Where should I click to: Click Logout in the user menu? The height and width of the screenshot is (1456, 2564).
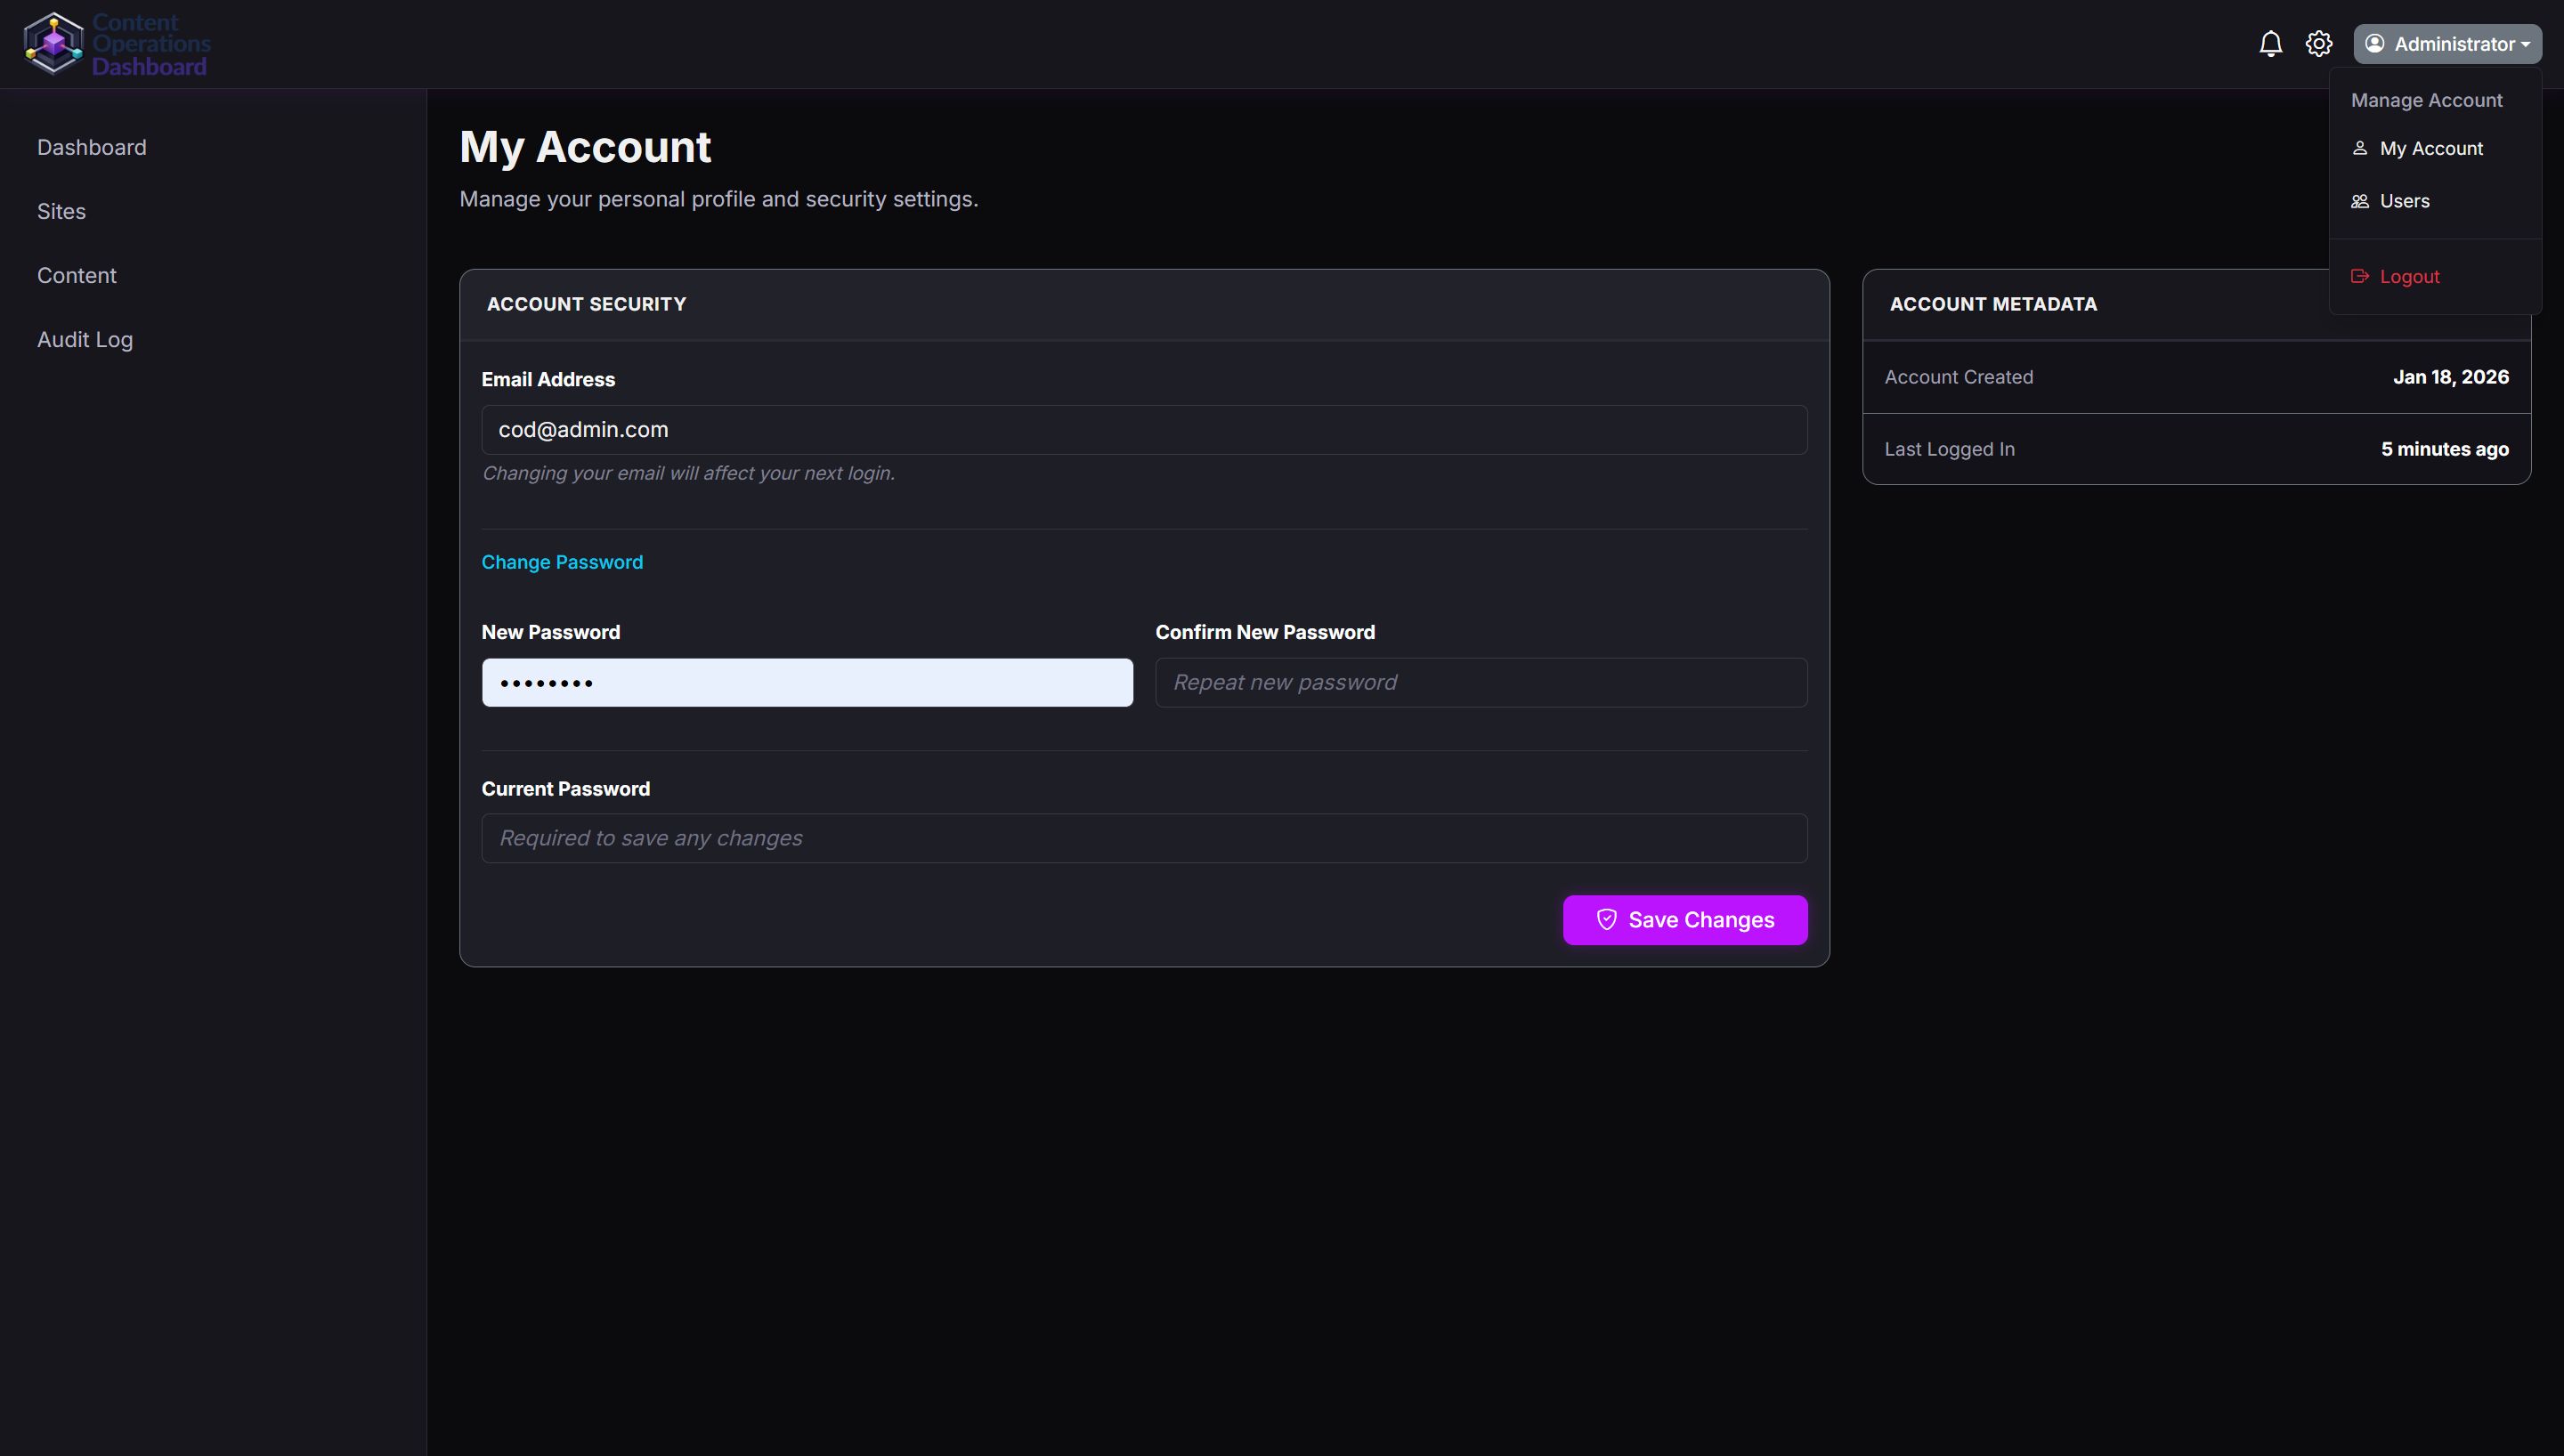point(2408,276)
